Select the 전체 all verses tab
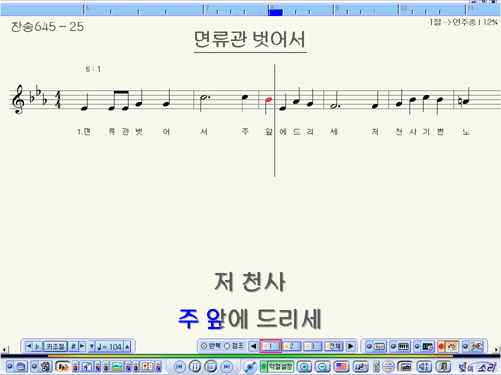The width and height of the screenshot is (501, 375). (334, 346)
